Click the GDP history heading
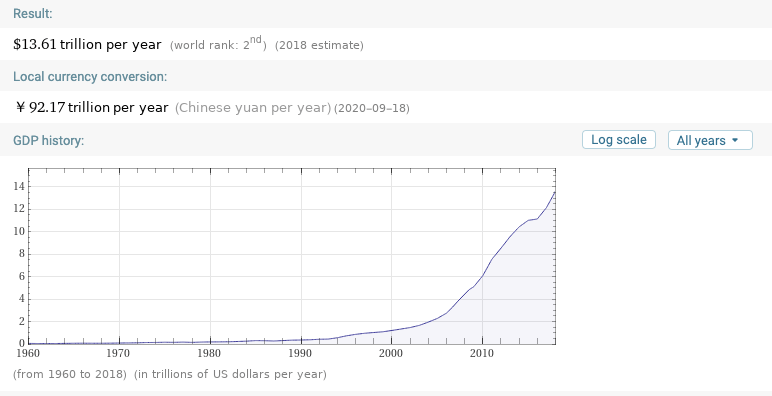 tap(49, 140)
